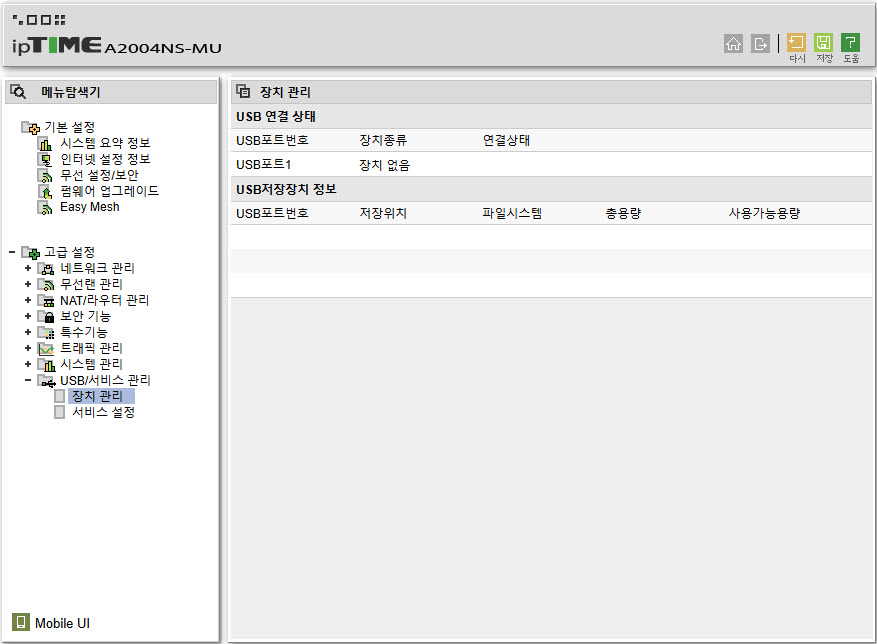Expand the 시스템 관리 node
This screenshot has height=644, width=877.
coord(28,364)
